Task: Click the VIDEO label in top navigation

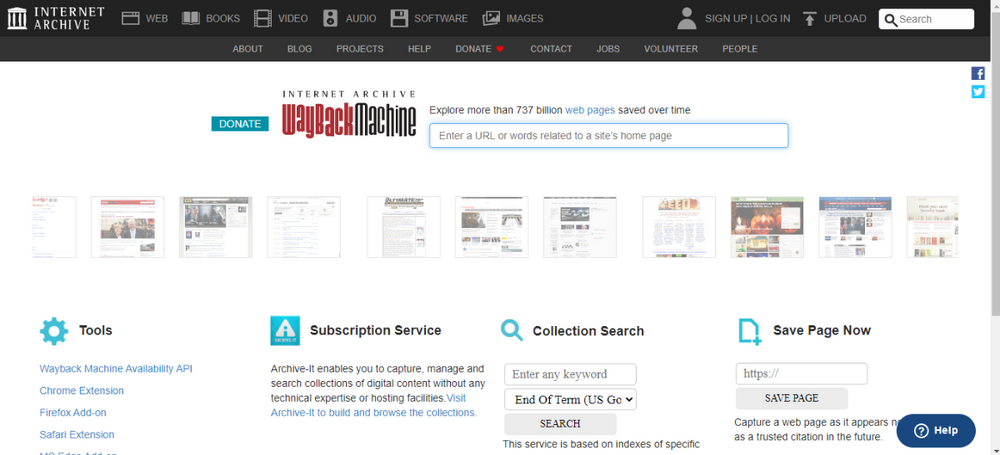Action: [x=293, y=19]
